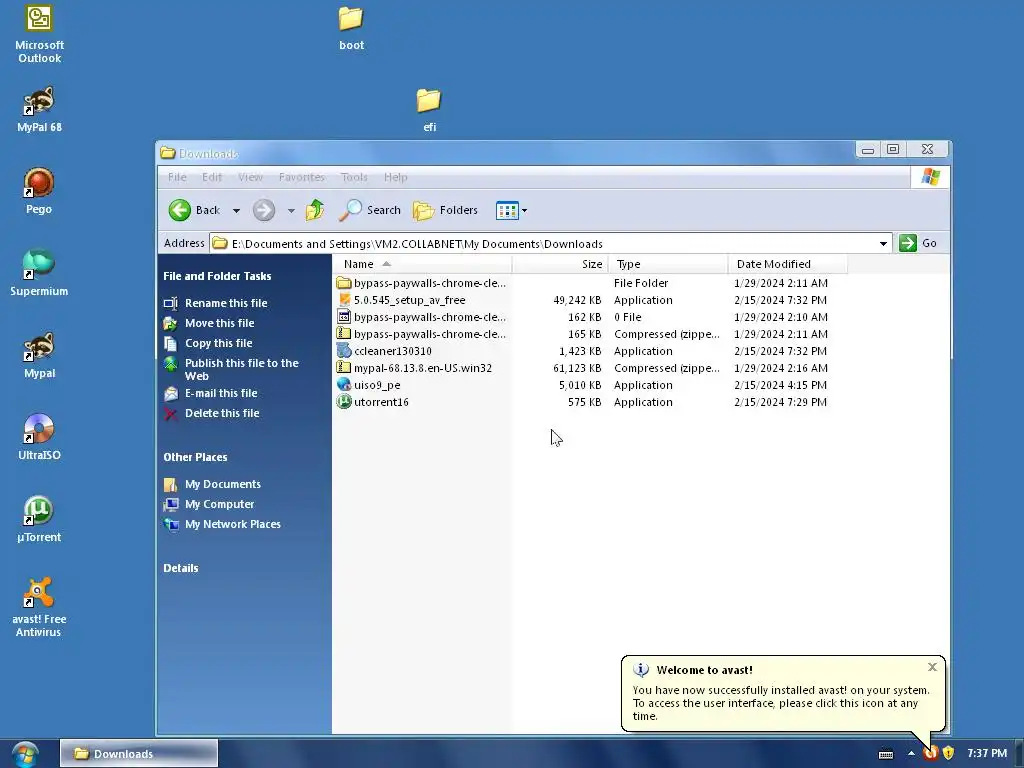
Task: Click Publish this file to the Web
Action: click(x=242, y=370)
